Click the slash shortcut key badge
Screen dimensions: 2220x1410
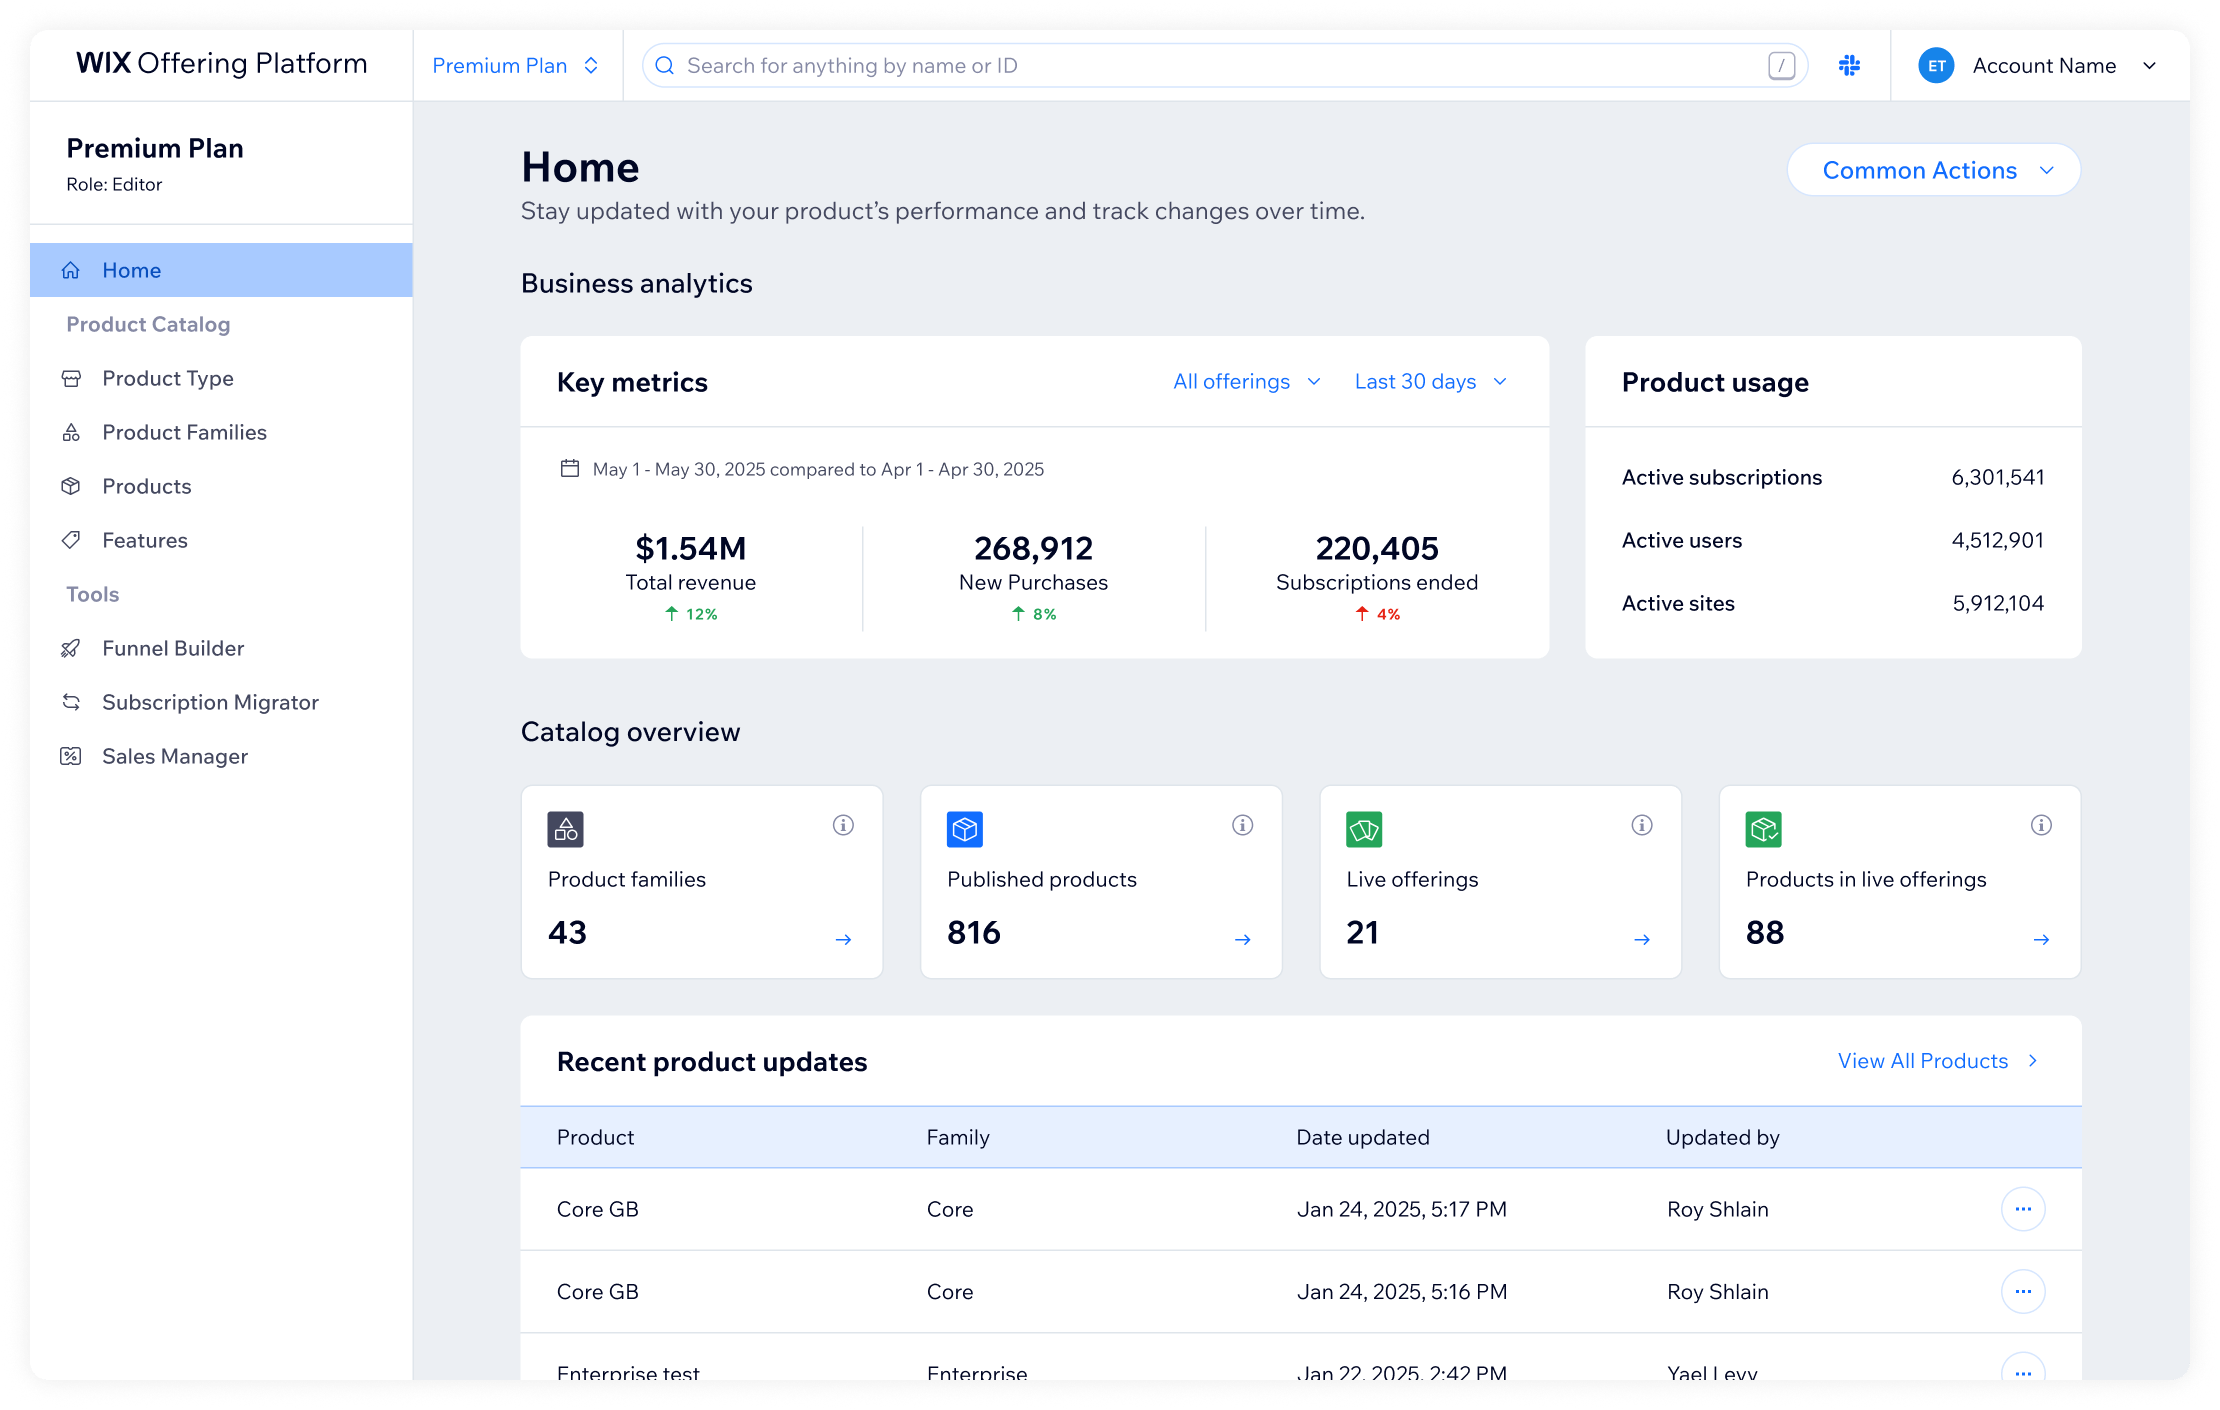1782,65
